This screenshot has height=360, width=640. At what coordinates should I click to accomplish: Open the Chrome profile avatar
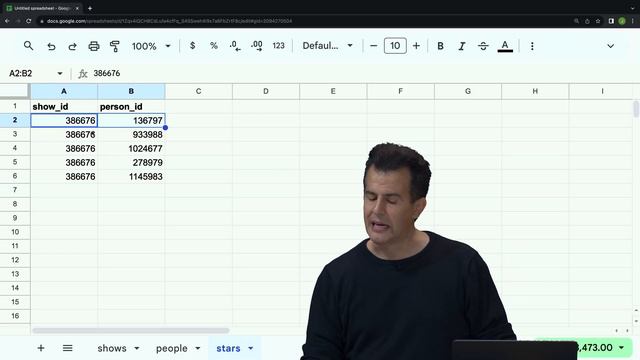coord(622,21)
